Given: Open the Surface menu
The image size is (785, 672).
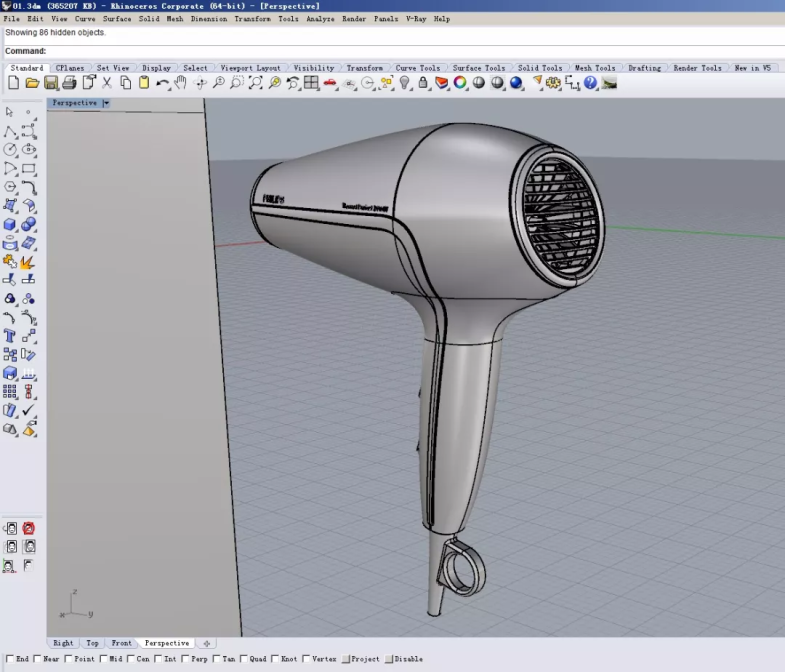Looking at the screenshot, I should coord(117,19).
